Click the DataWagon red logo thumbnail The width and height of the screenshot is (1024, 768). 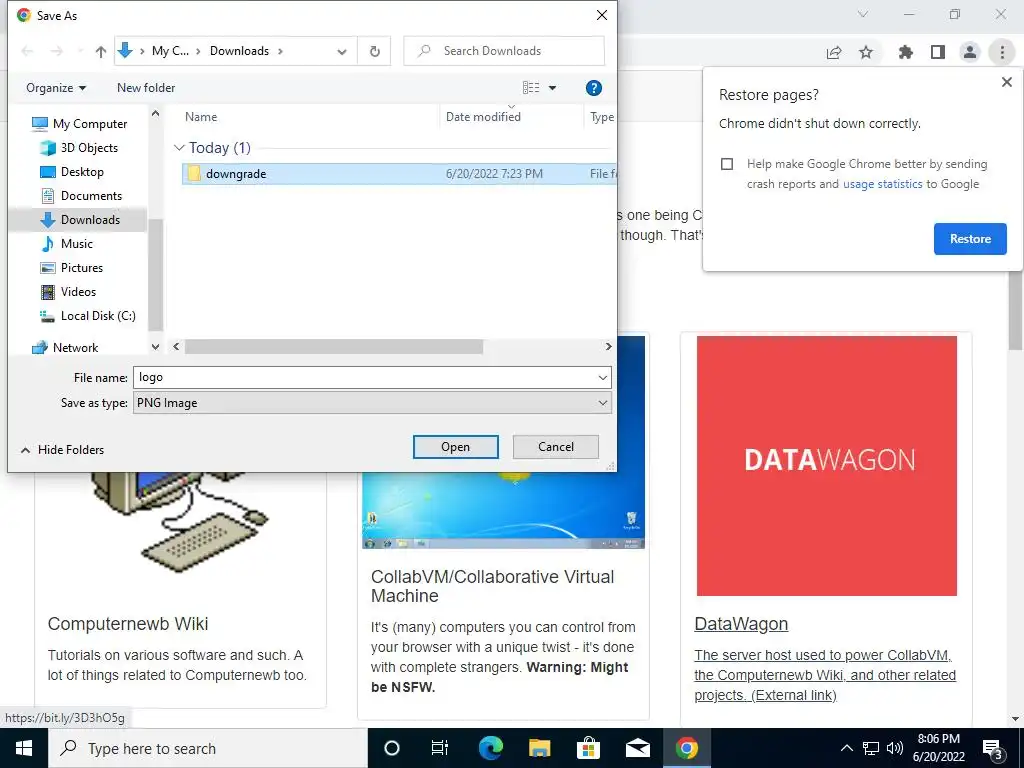click(x=826, y=466)
